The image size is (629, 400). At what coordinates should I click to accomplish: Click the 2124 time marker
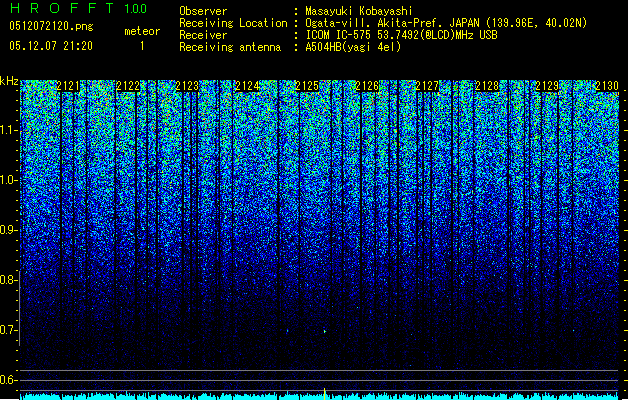click(247, 86)
